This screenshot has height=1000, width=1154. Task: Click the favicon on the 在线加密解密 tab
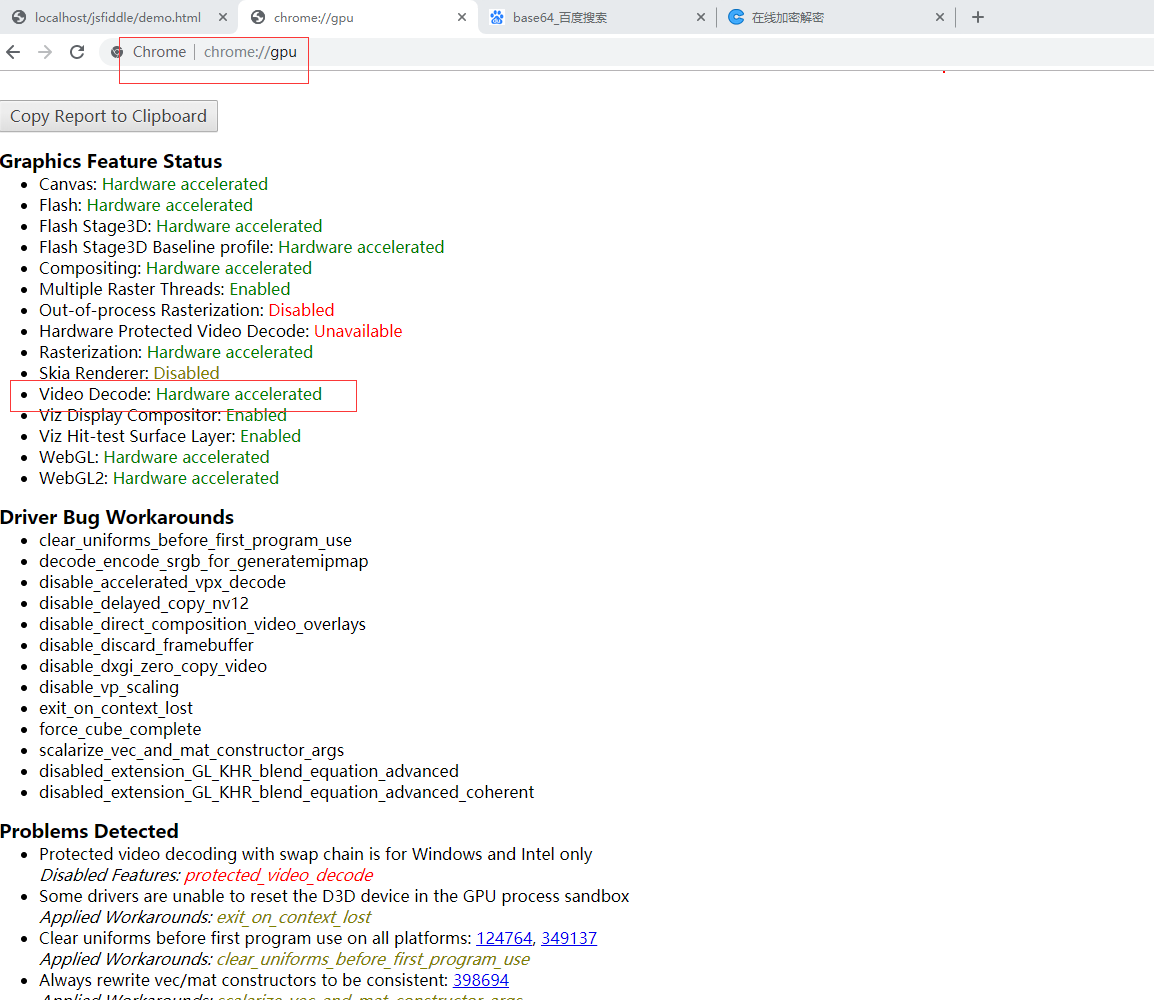pos(737,17)
